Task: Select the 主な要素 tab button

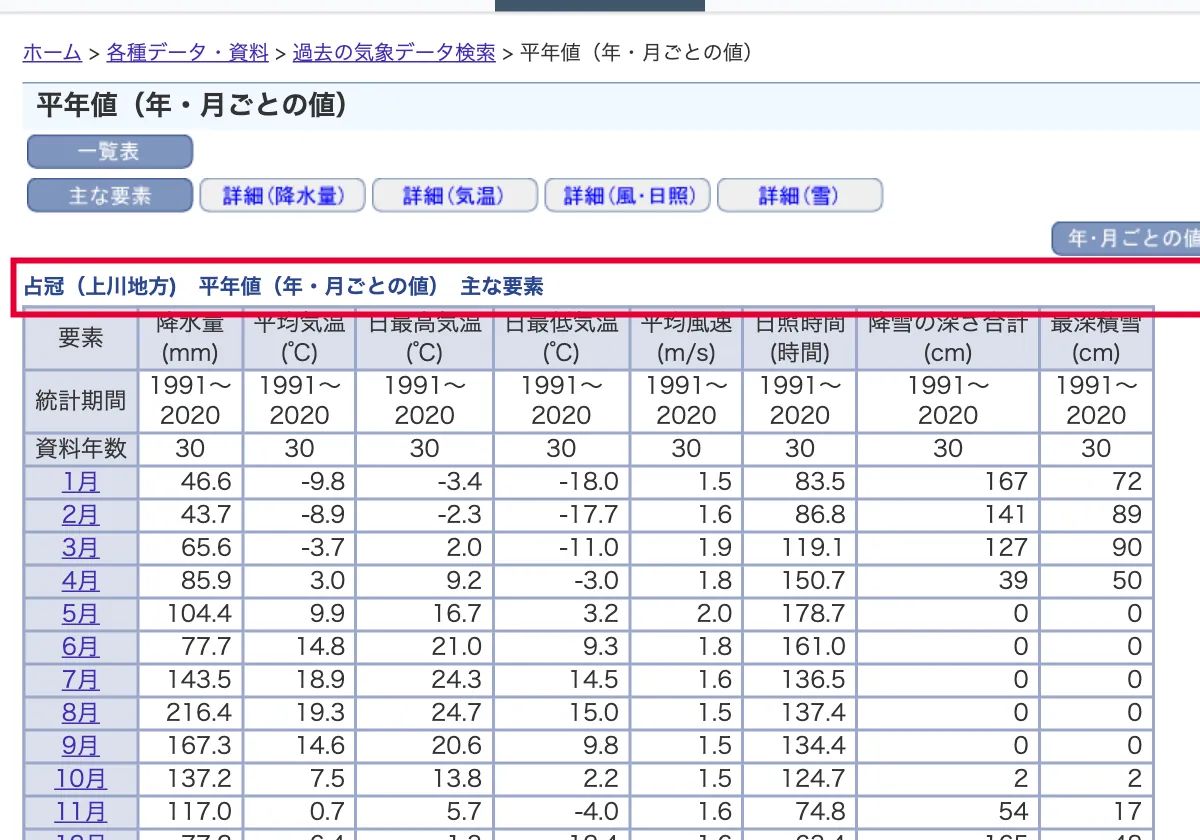Action: pos(109,196)
